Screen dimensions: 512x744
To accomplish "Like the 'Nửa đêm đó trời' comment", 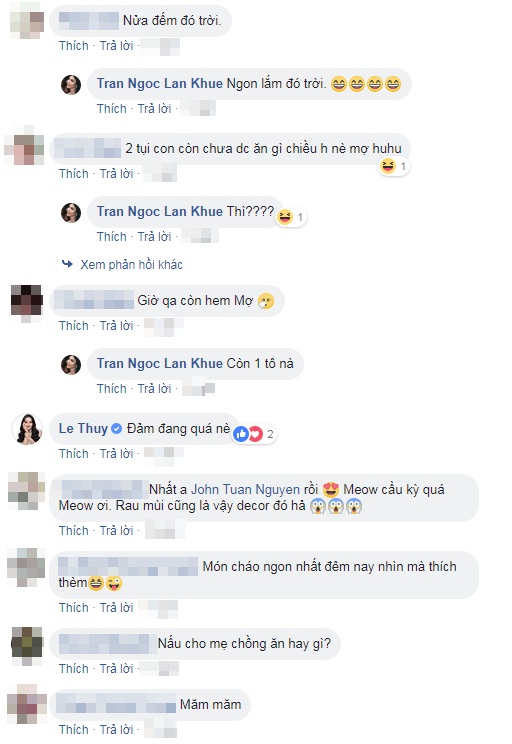I will (74, 46).
